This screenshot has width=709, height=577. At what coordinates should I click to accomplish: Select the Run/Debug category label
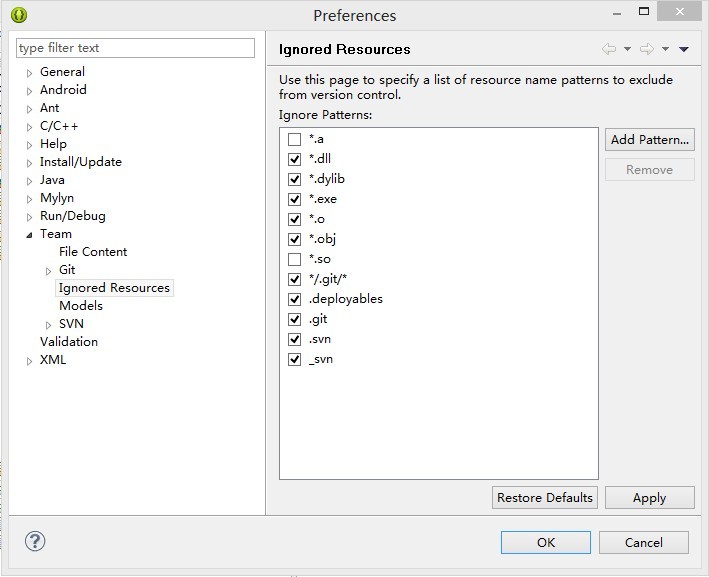pos(73,216)
